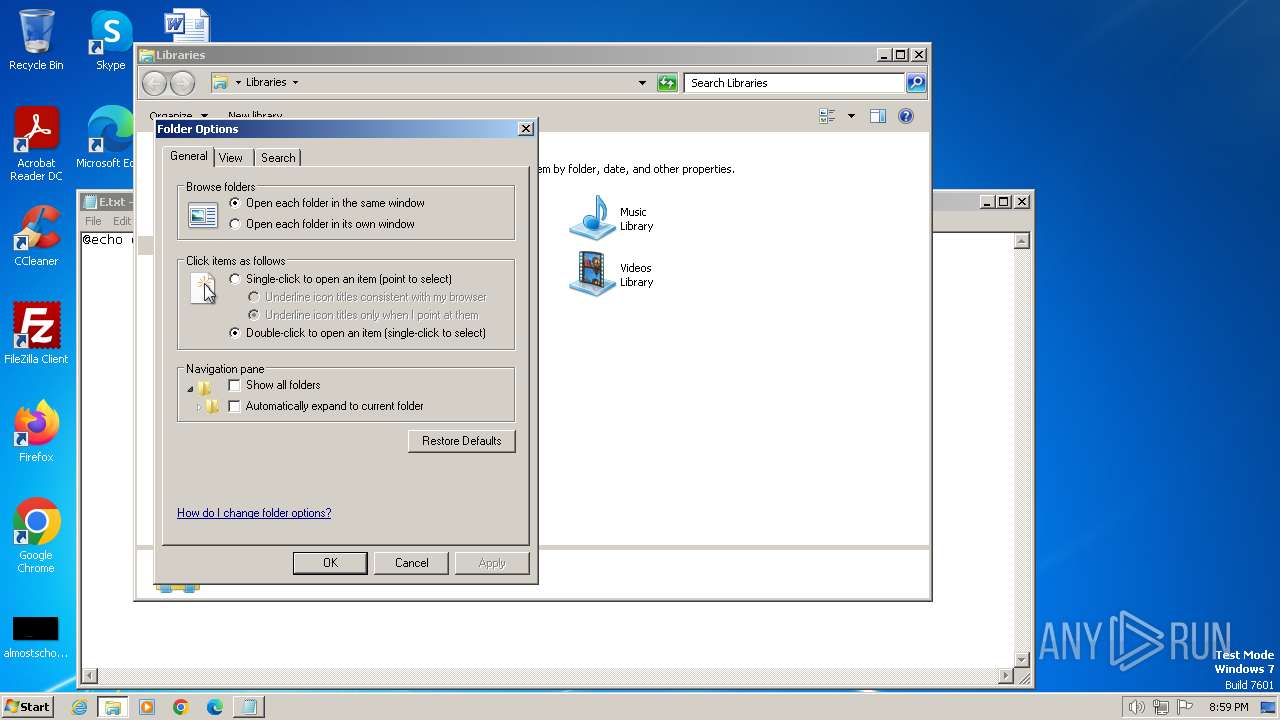Viewport: 1280px width, 720px height.
Task: Click the Start button
Action: [x=28, y=707]
